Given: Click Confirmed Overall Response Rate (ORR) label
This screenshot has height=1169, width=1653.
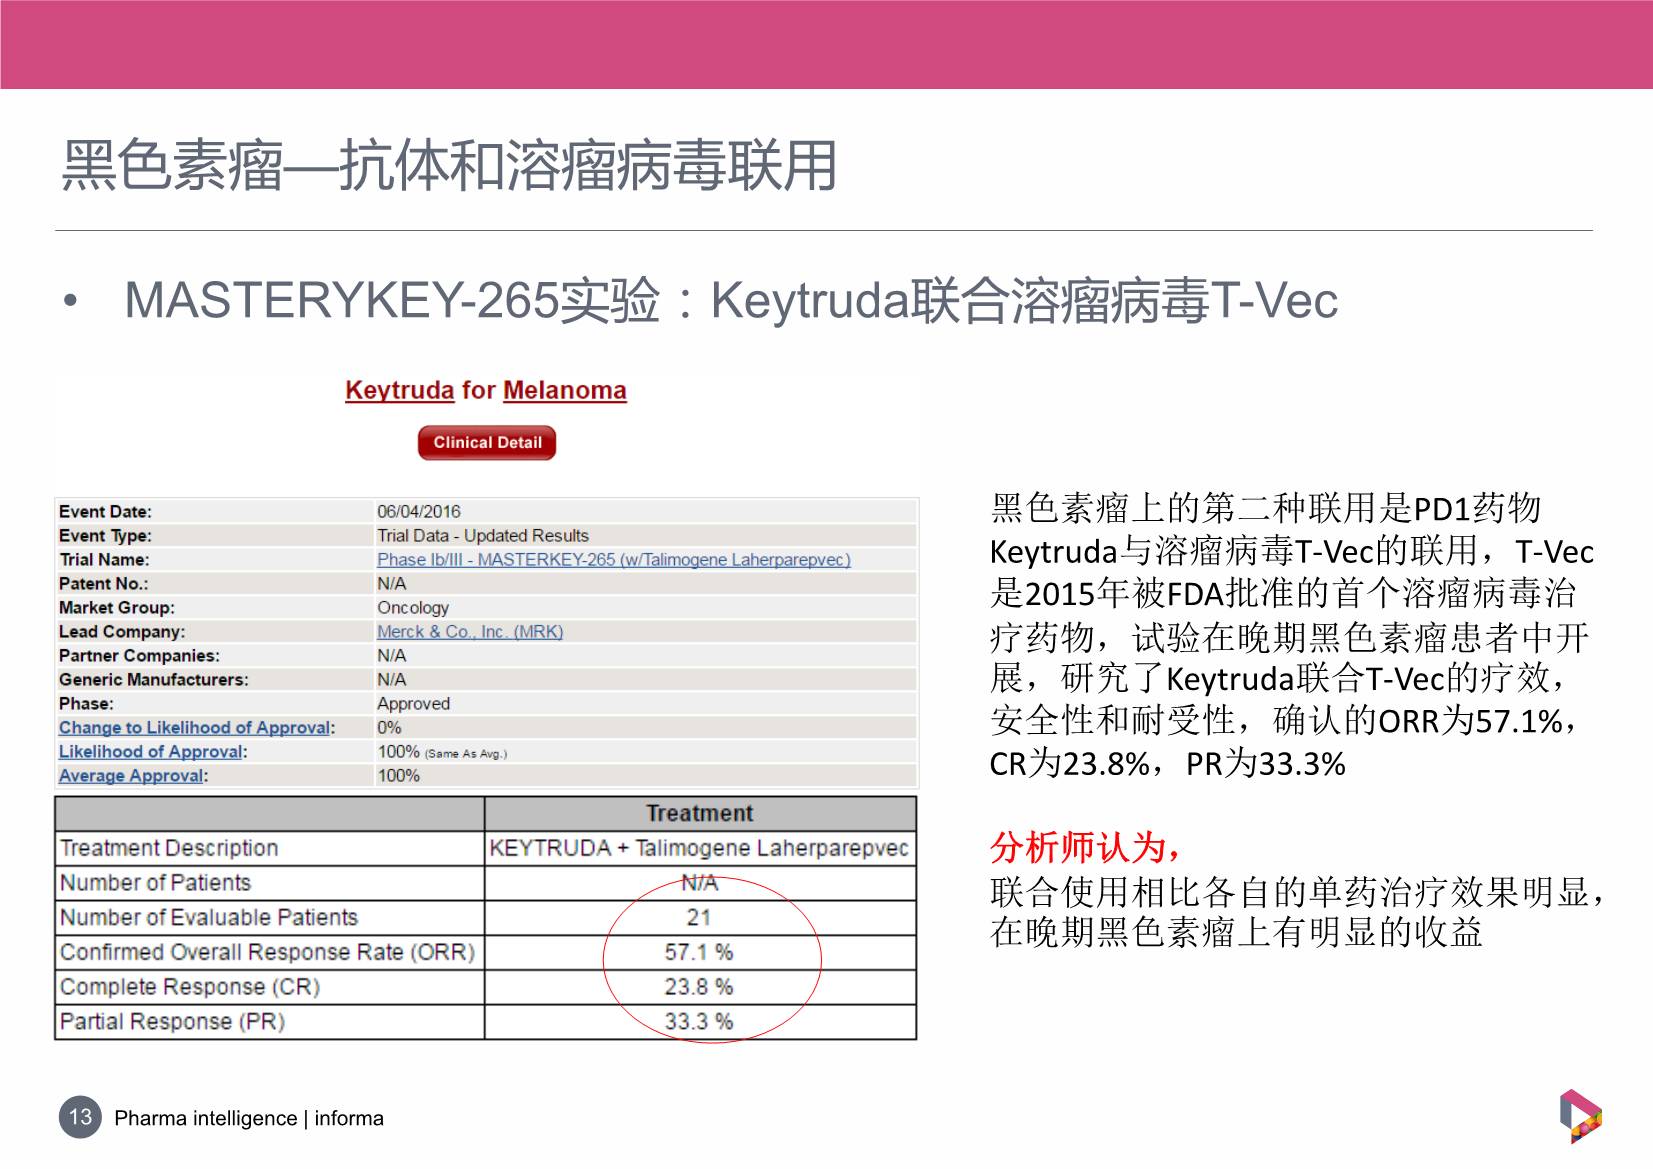Looking at the screenshot, I should (268, 952).
